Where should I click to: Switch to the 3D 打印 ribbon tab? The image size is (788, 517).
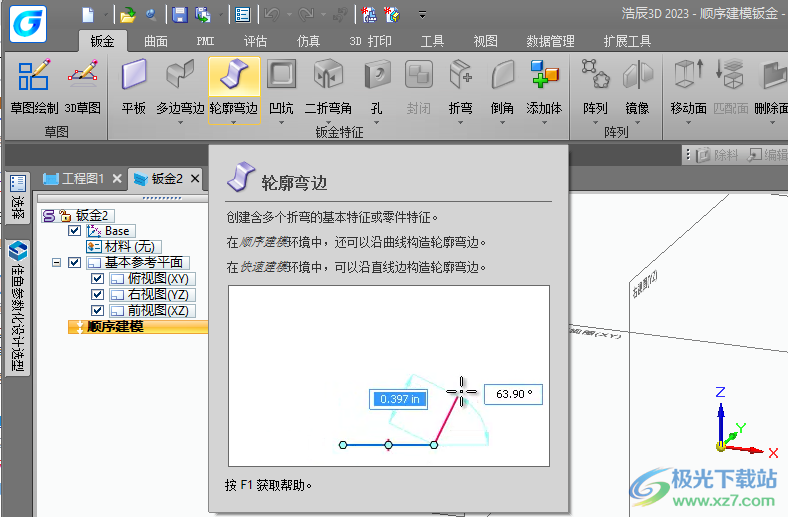370,41
